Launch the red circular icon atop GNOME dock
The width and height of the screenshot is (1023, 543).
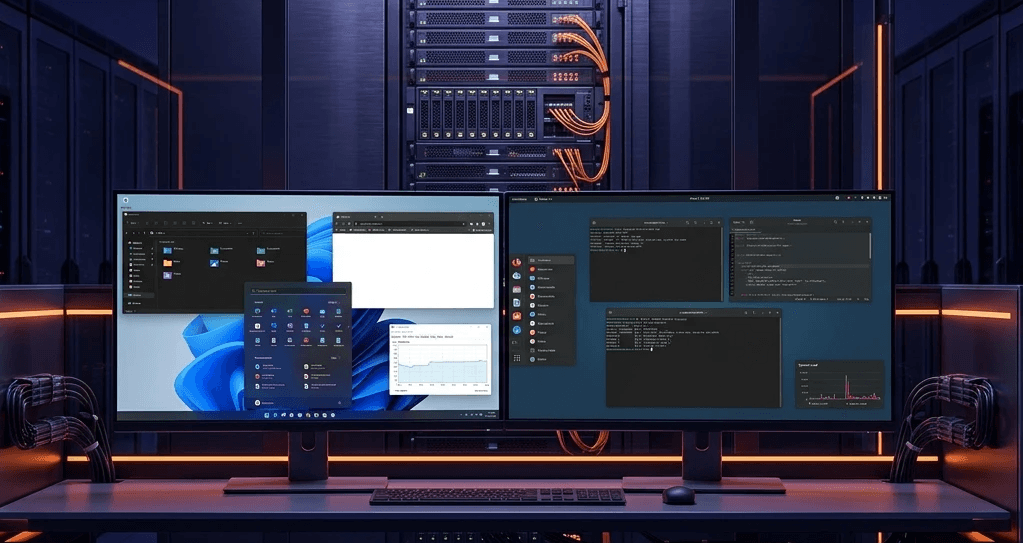coord(517,263)
